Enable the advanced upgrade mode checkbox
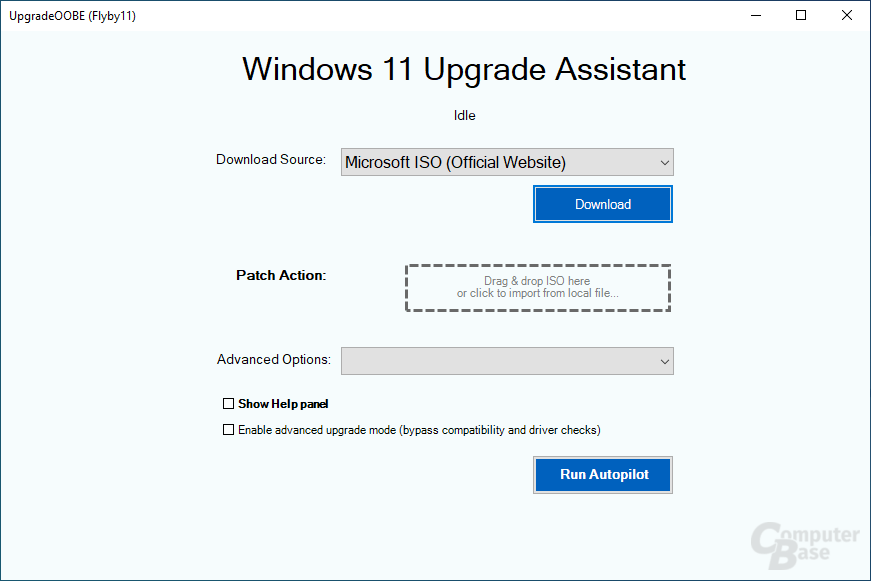The height and width of the screenshot is (581, 871). coord(229,430)
